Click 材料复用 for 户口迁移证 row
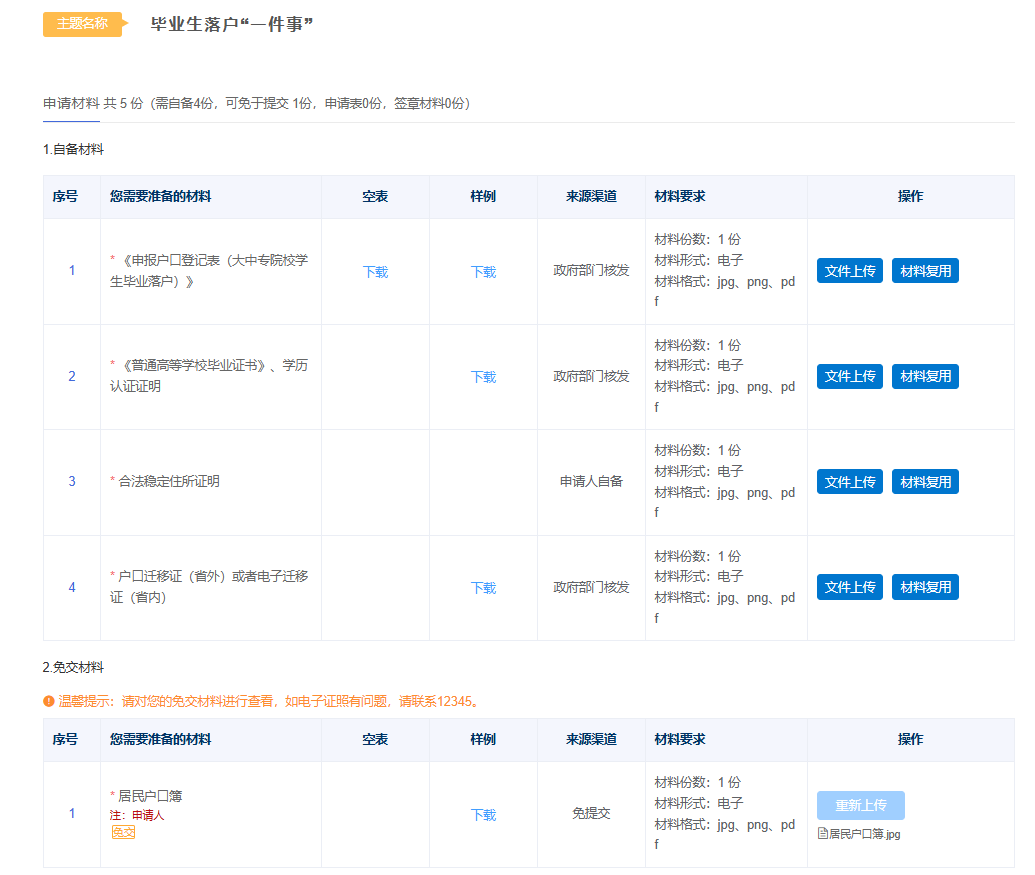1035x875 pixels. (925, 587)
